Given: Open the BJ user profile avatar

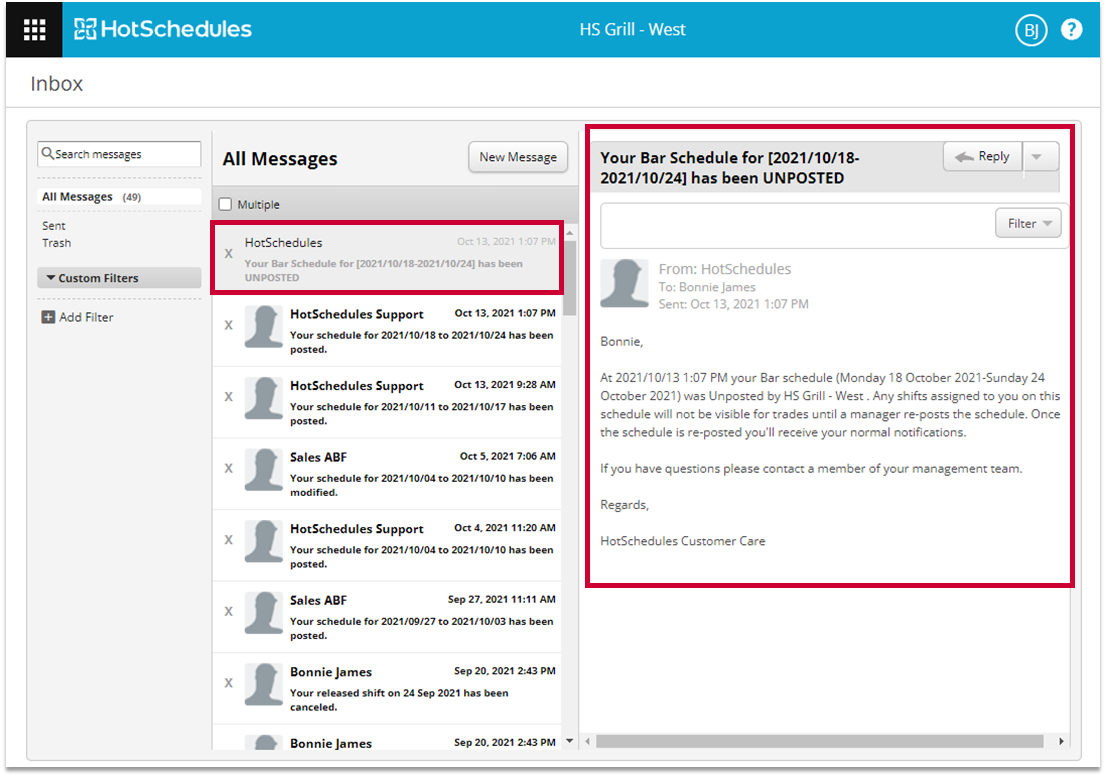Looking at the screenshot, I should click(1030, 30).
